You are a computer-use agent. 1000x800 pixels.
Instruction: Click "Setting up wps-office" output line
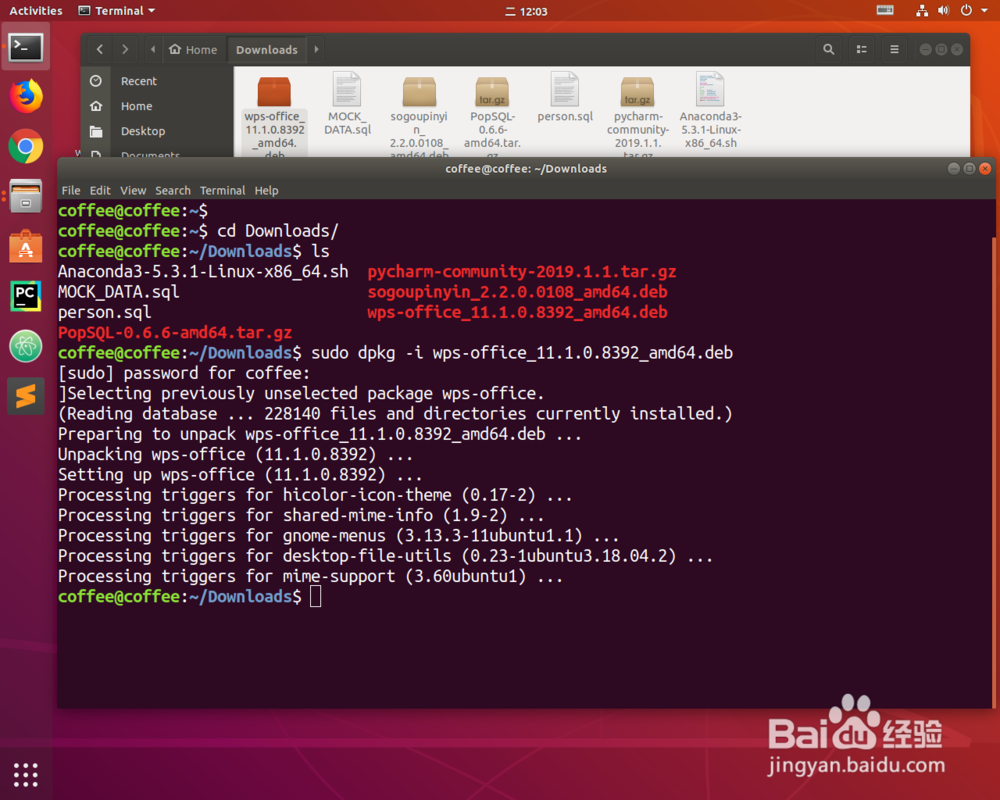click(x=240, y=475)
